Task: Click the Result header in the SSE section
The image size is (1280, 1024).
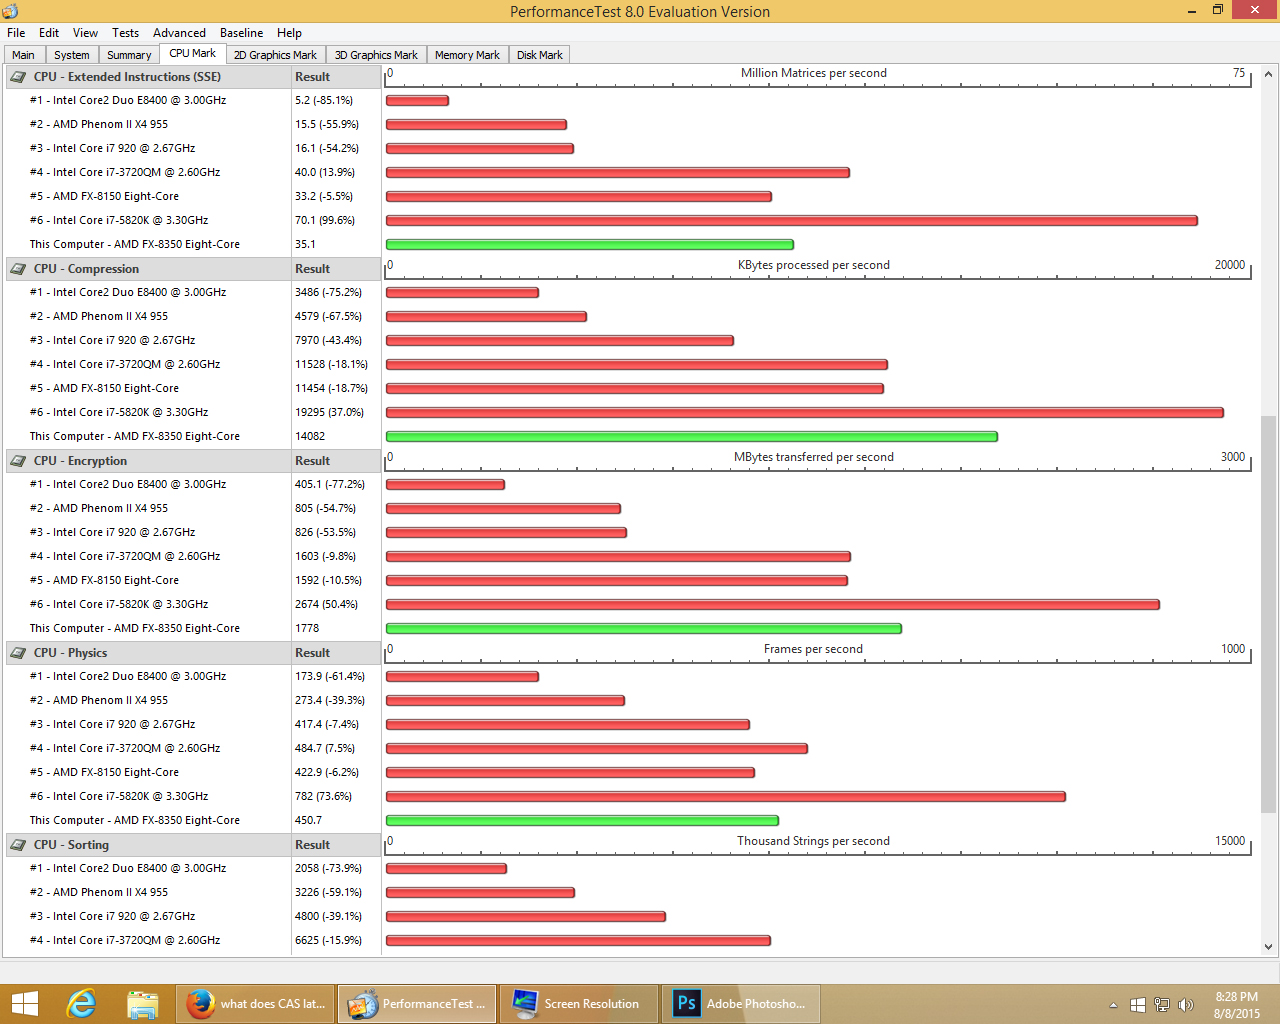Action: [312, 77]
